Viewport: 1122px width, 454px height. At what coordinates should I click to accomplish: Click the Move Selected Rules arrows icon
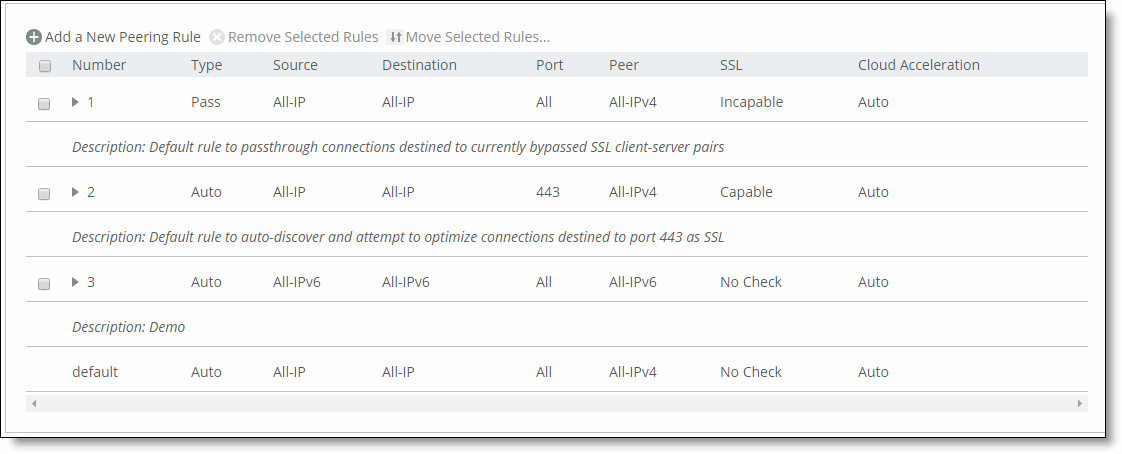395,37
